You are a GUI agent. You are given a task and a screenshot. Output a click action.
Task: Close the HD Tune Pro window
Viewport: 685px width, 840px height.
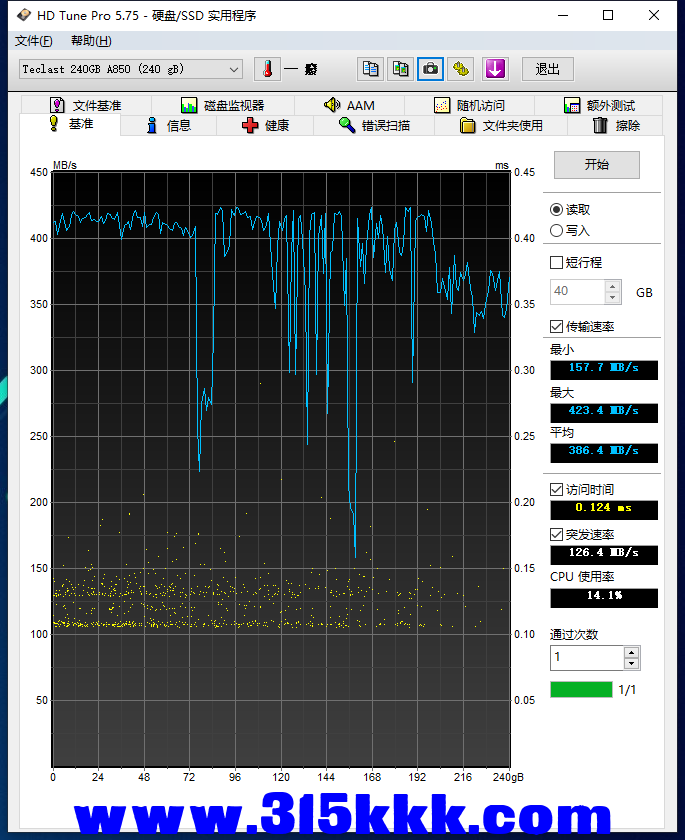[x=654, y=15]
